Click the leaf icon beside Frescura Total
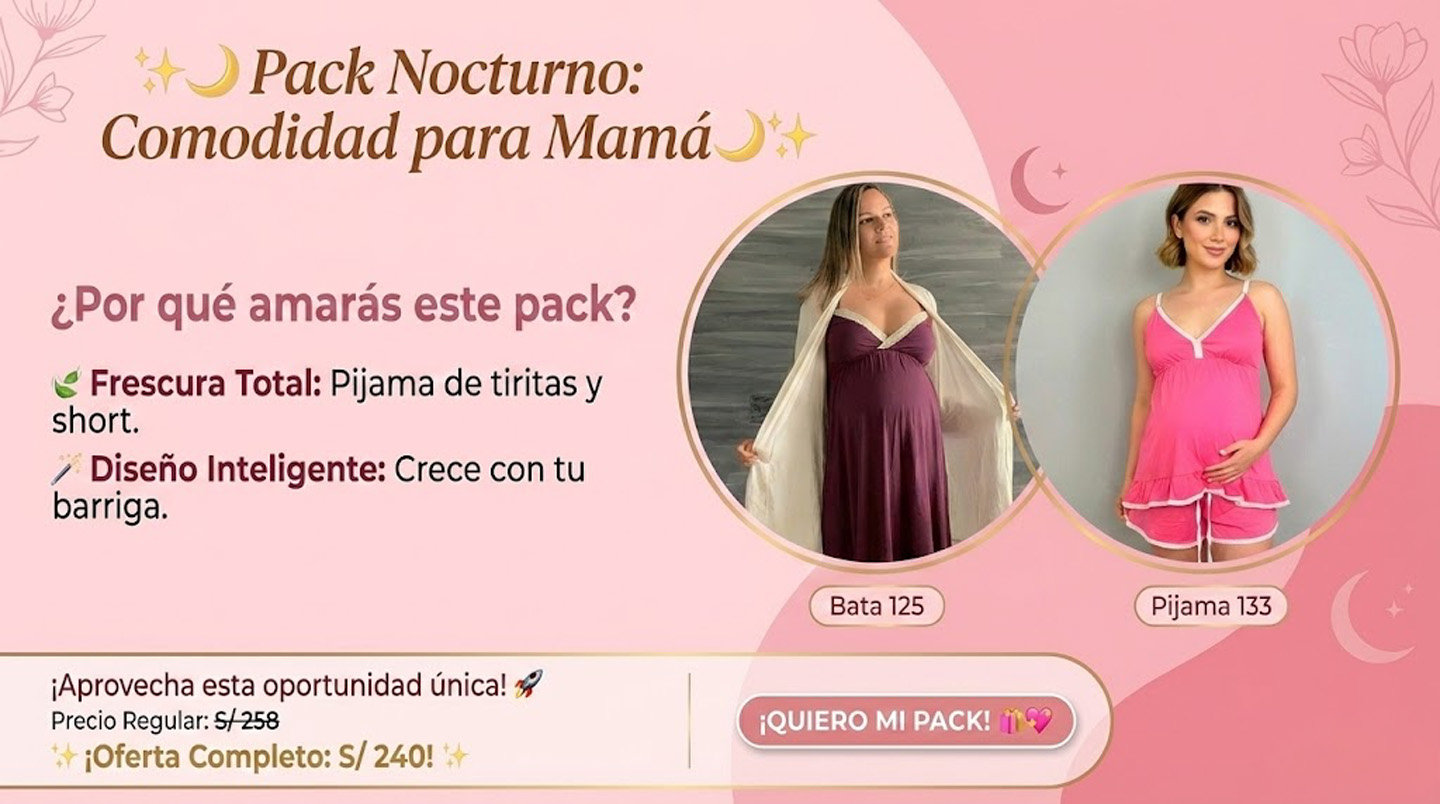This screenshot has width=1440, height=804. (x=66, y=384)
